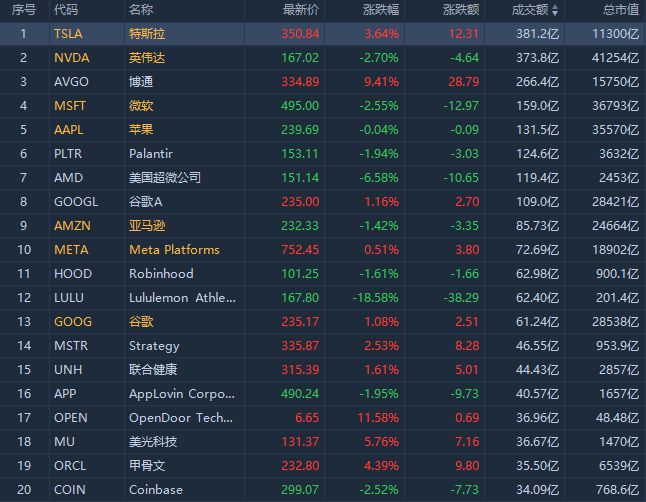Screen dimensions: 646x502
Task: Select the ORCL ticker code
Action: 70,466
